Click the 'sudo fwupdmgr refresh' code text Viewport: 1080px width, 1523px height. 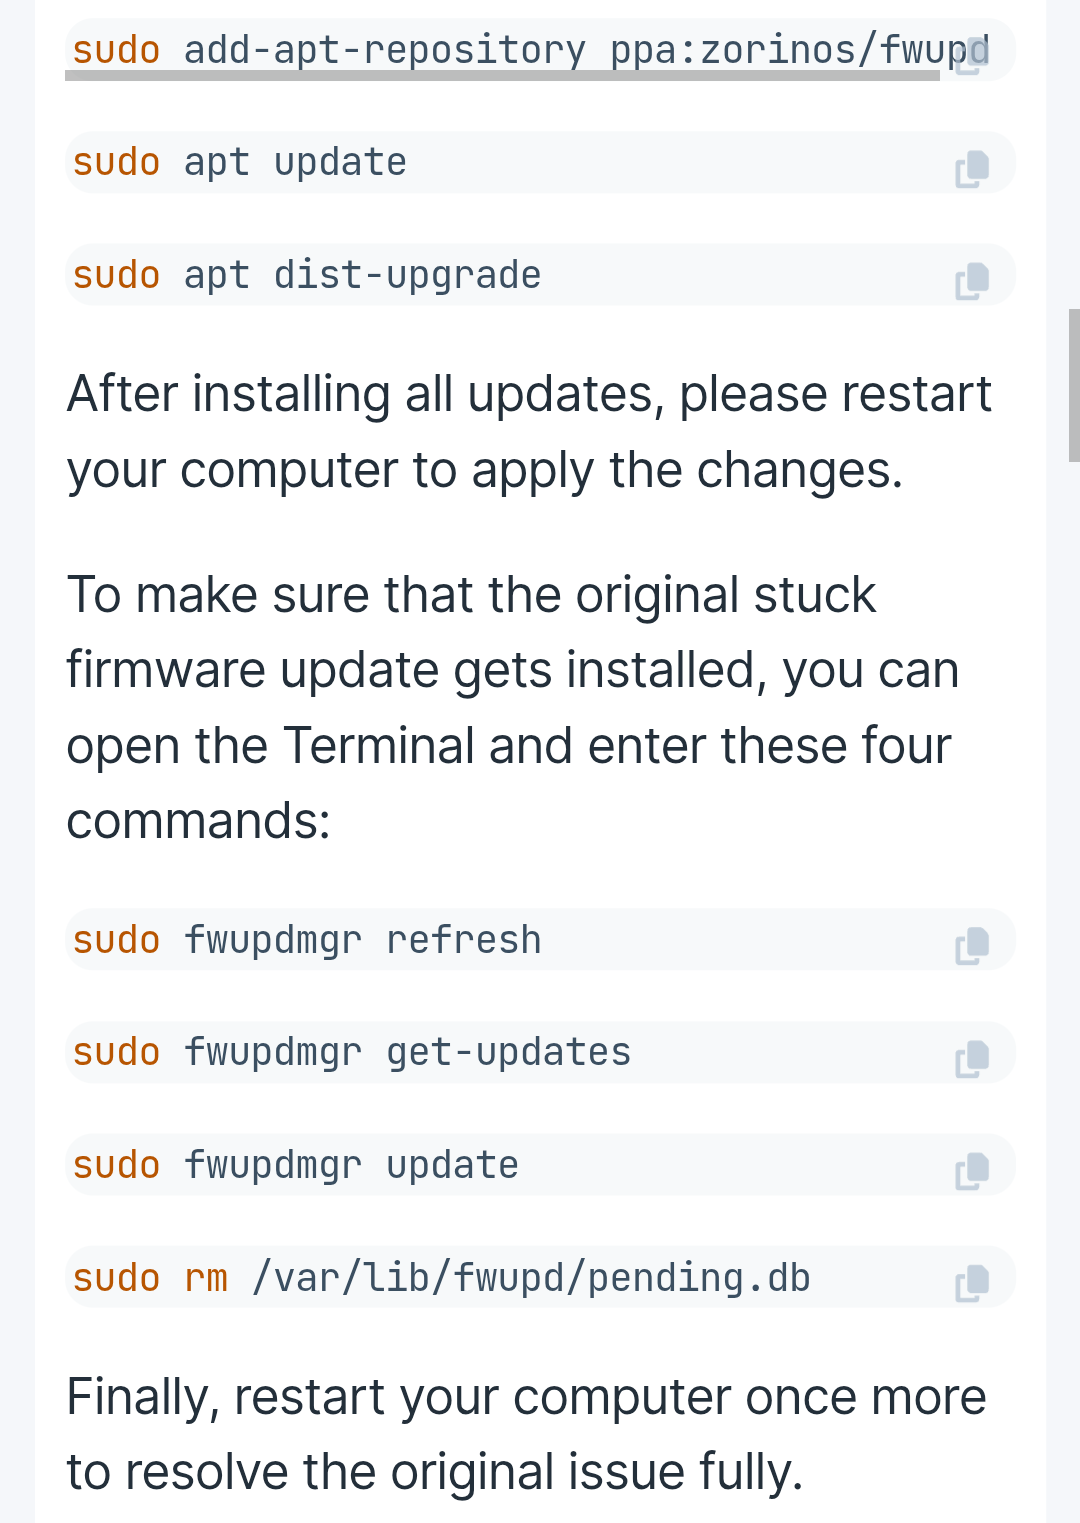[x=307, y=940]
